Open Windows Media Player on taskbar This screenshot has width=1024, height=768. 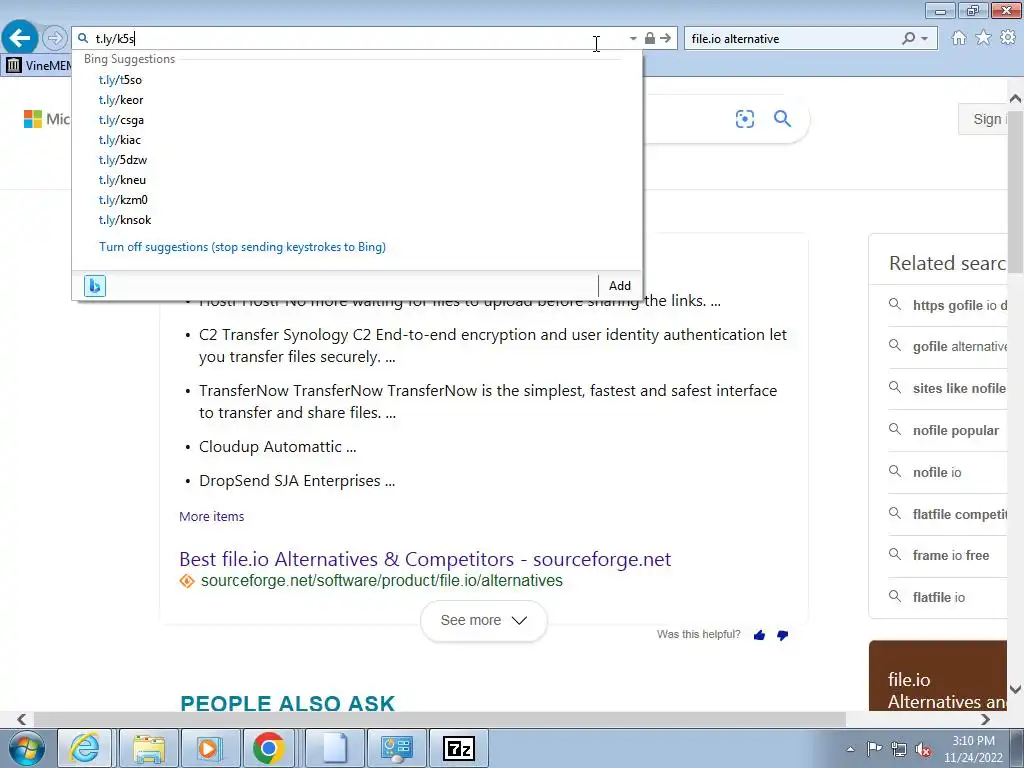click(x=209, y=748)
